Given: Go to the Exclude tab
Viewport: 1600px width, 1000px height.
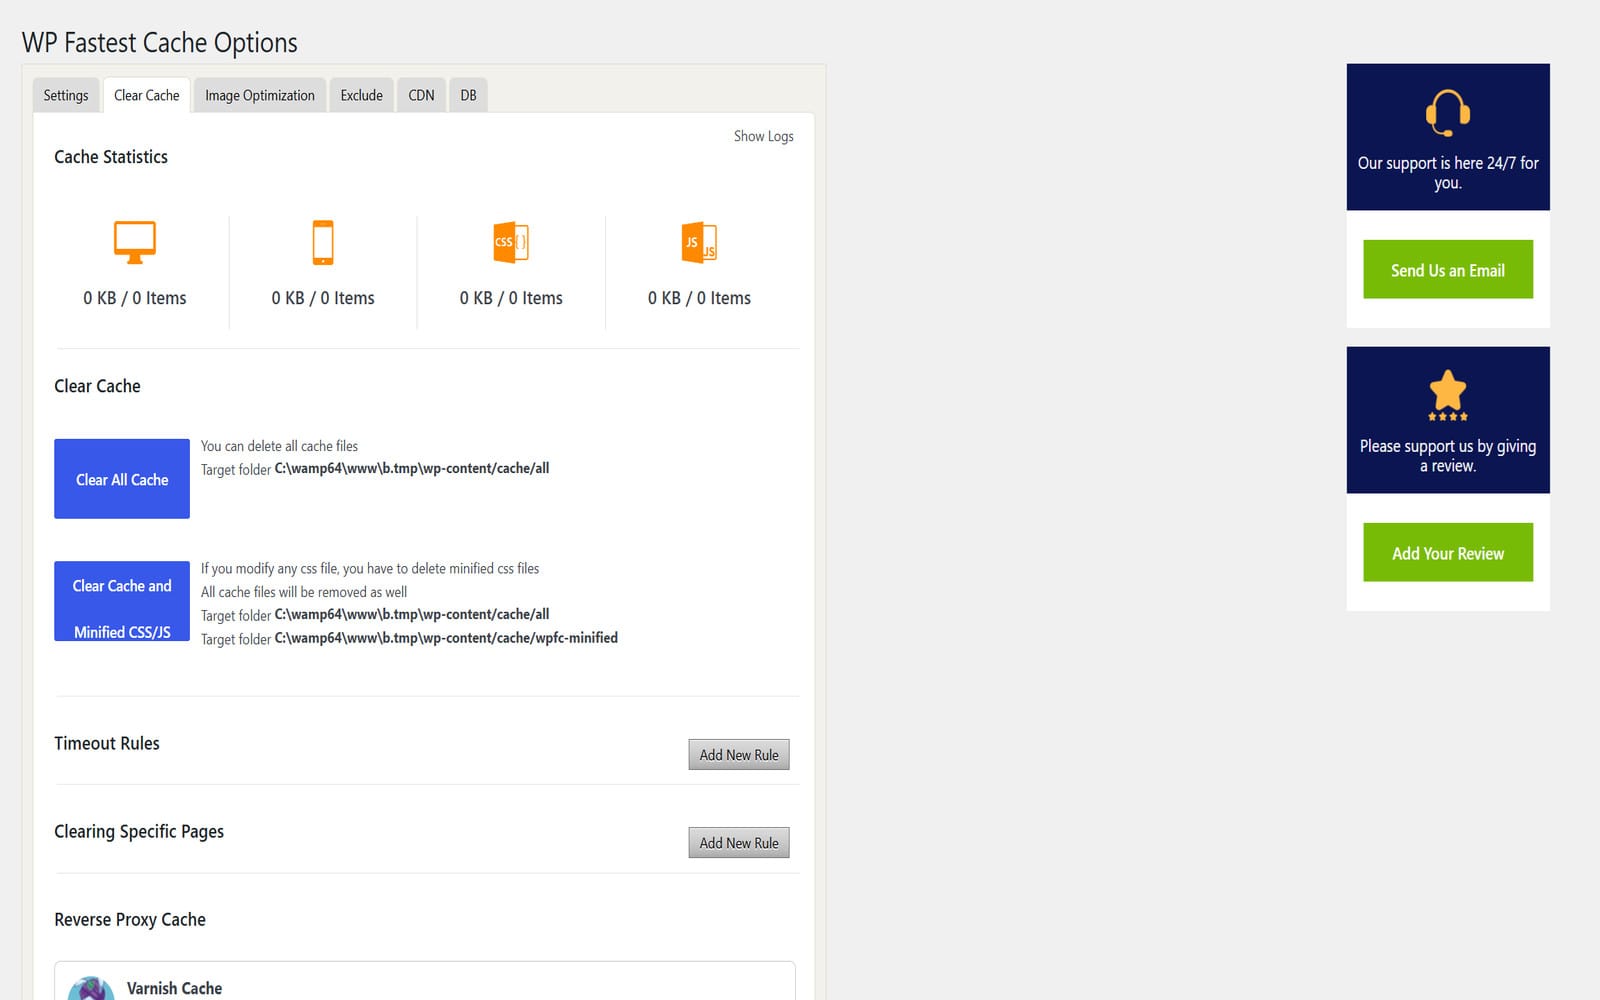Looking at the screenshot, I should click(361, 95).
